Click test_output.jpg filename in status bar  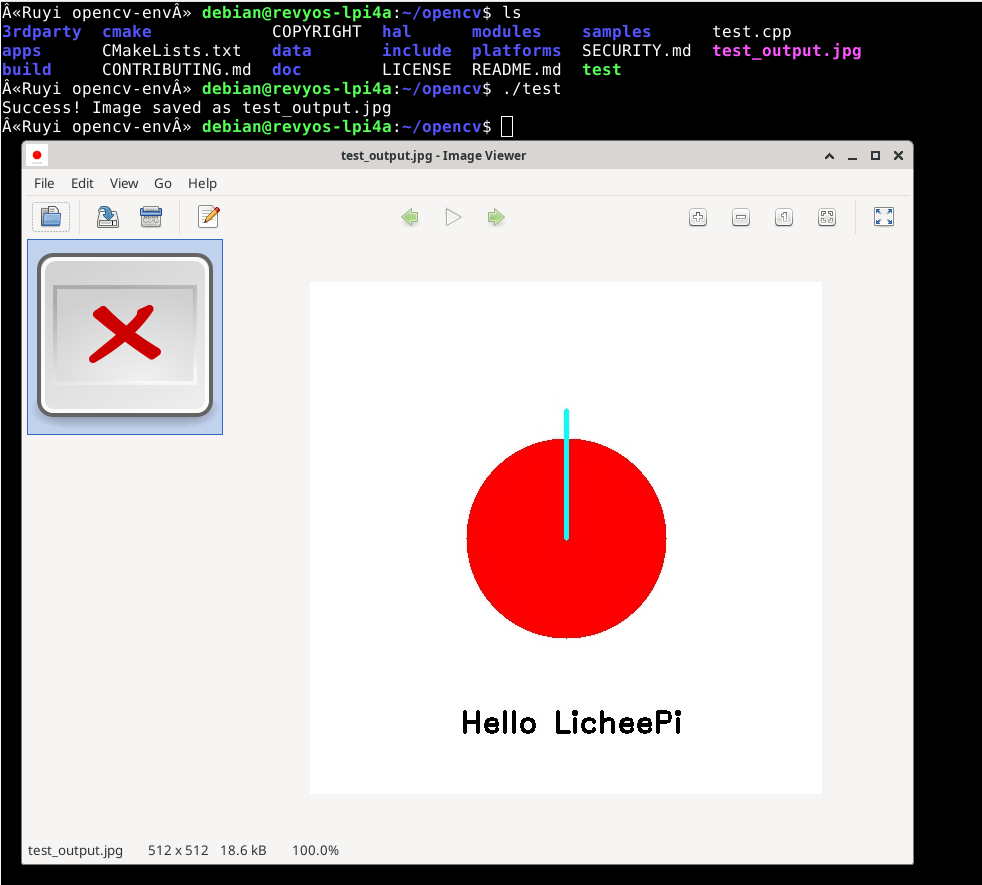tap(75, 851)
